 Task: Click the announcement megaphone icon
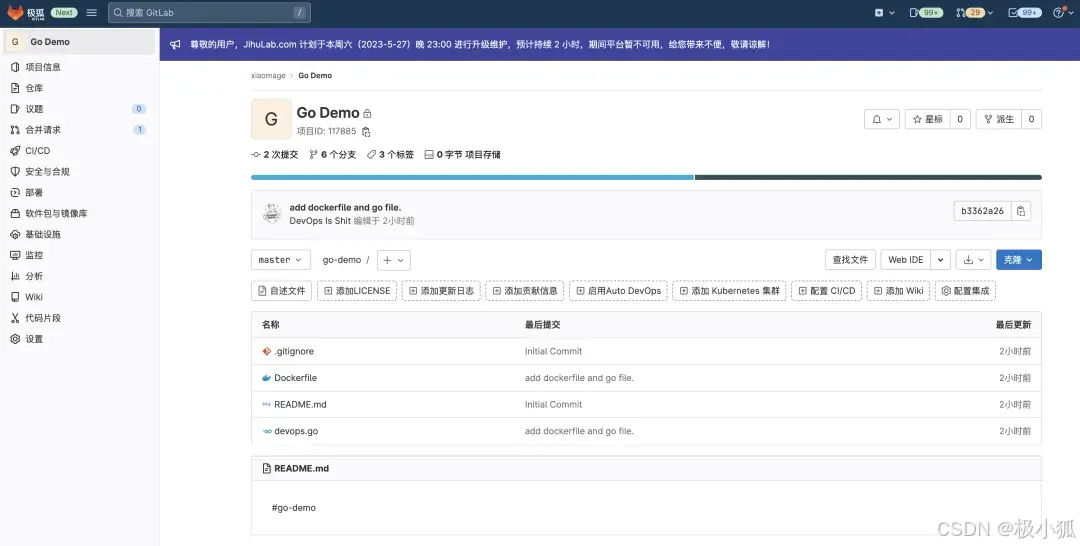175,44
